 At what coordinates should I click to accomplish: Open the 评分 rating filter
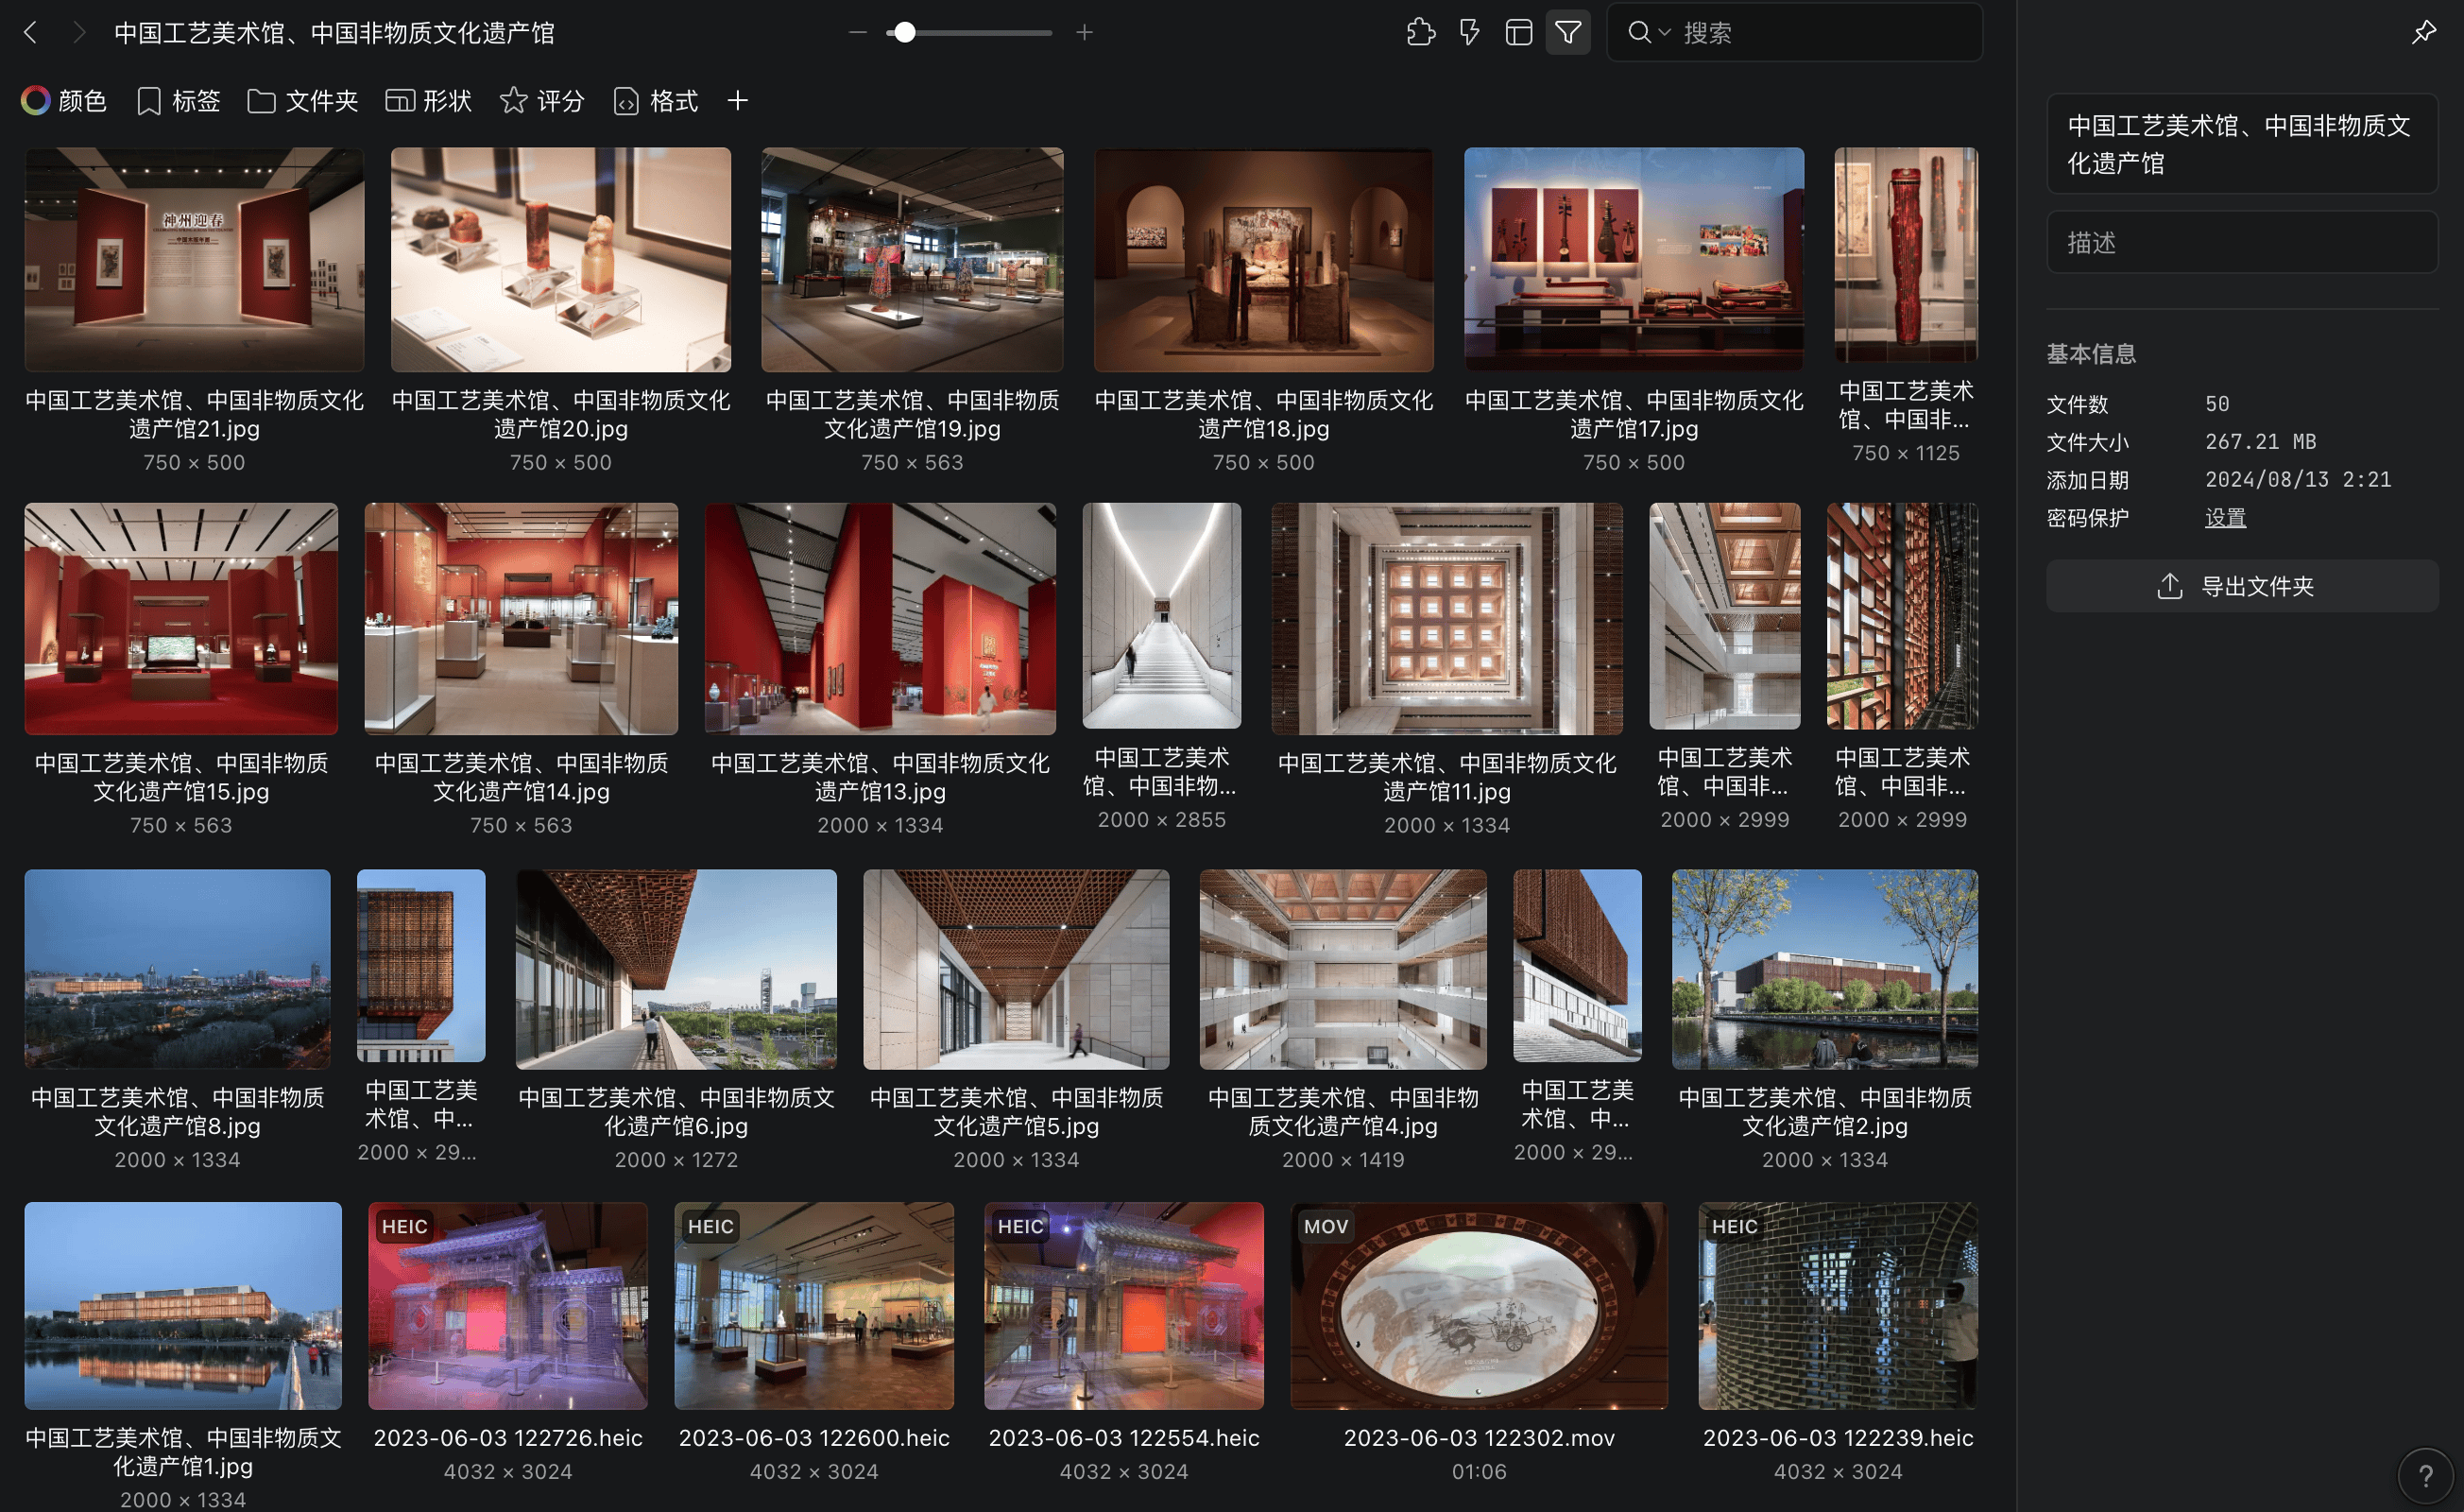pos(542,101)
